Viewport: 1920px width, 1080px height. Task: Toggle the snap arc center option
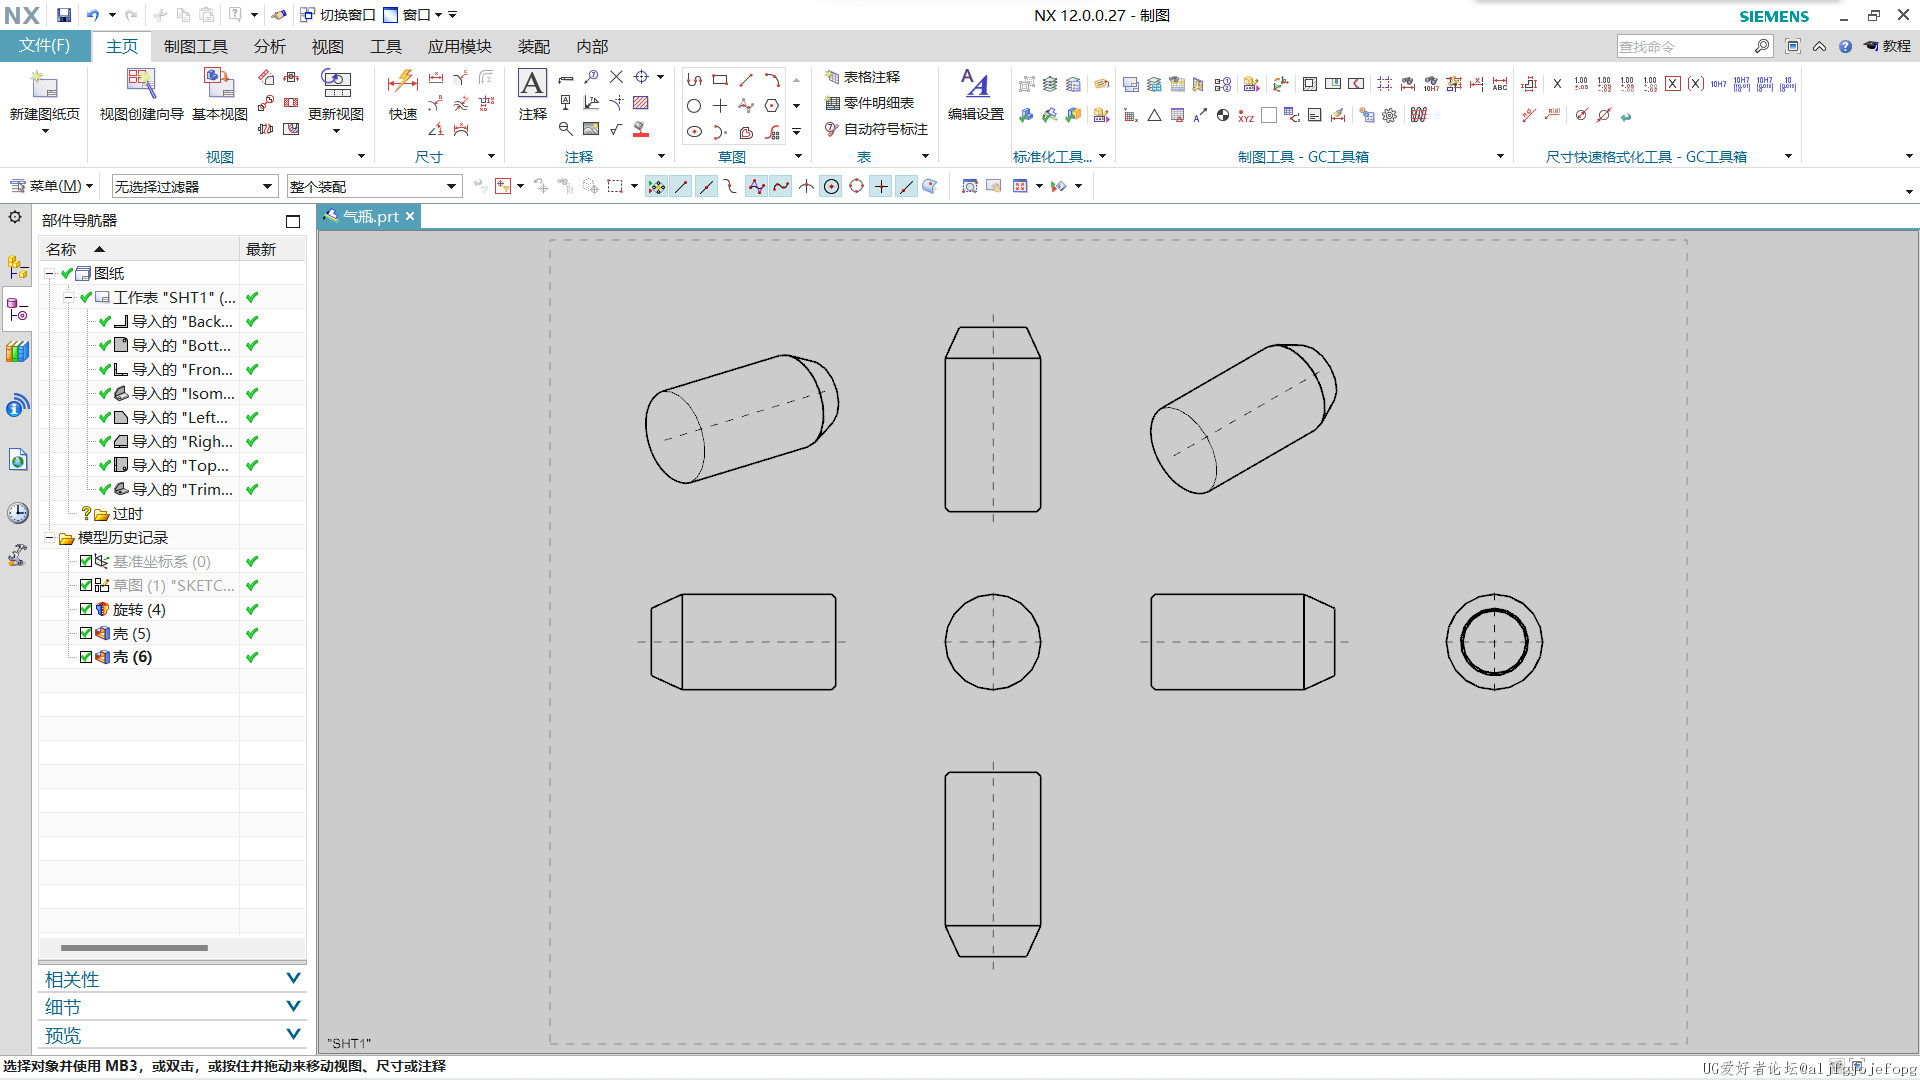pyautogui.click(x=831, y=186)
